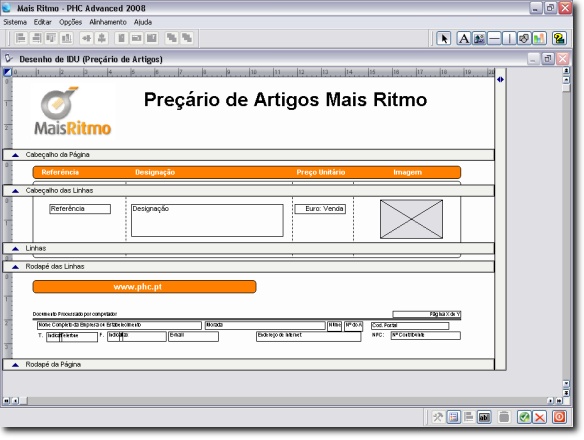Select the arrow pointer tool

click(444, 38)
